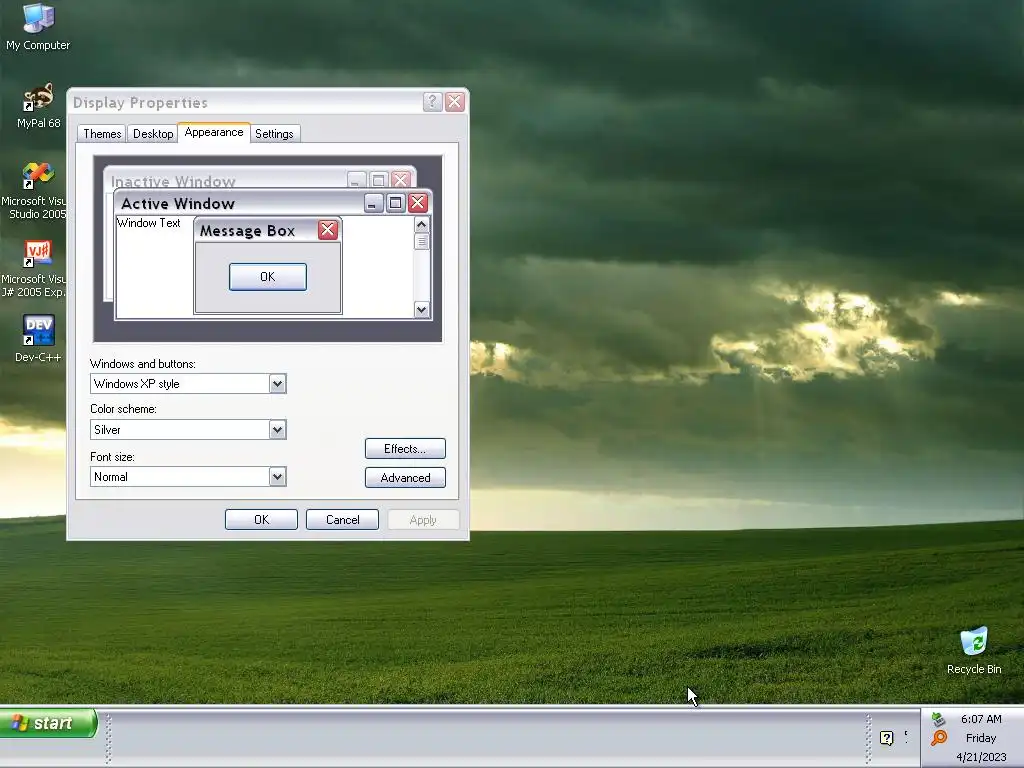Click the Apply button

click(423, 520)
